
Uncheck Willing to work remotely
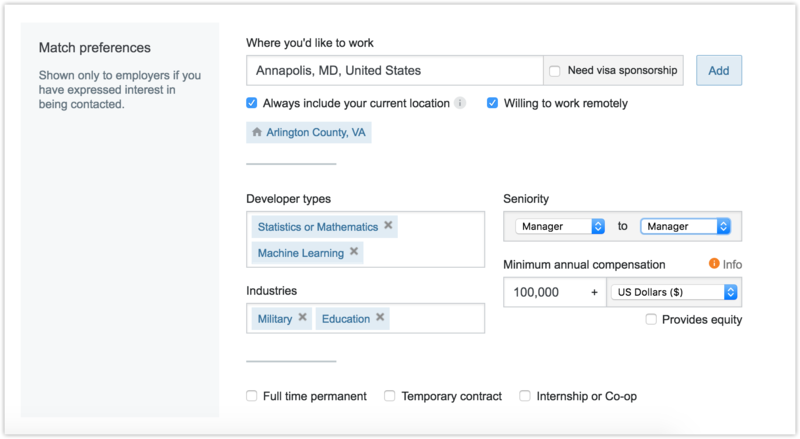[x=492, y=103]
